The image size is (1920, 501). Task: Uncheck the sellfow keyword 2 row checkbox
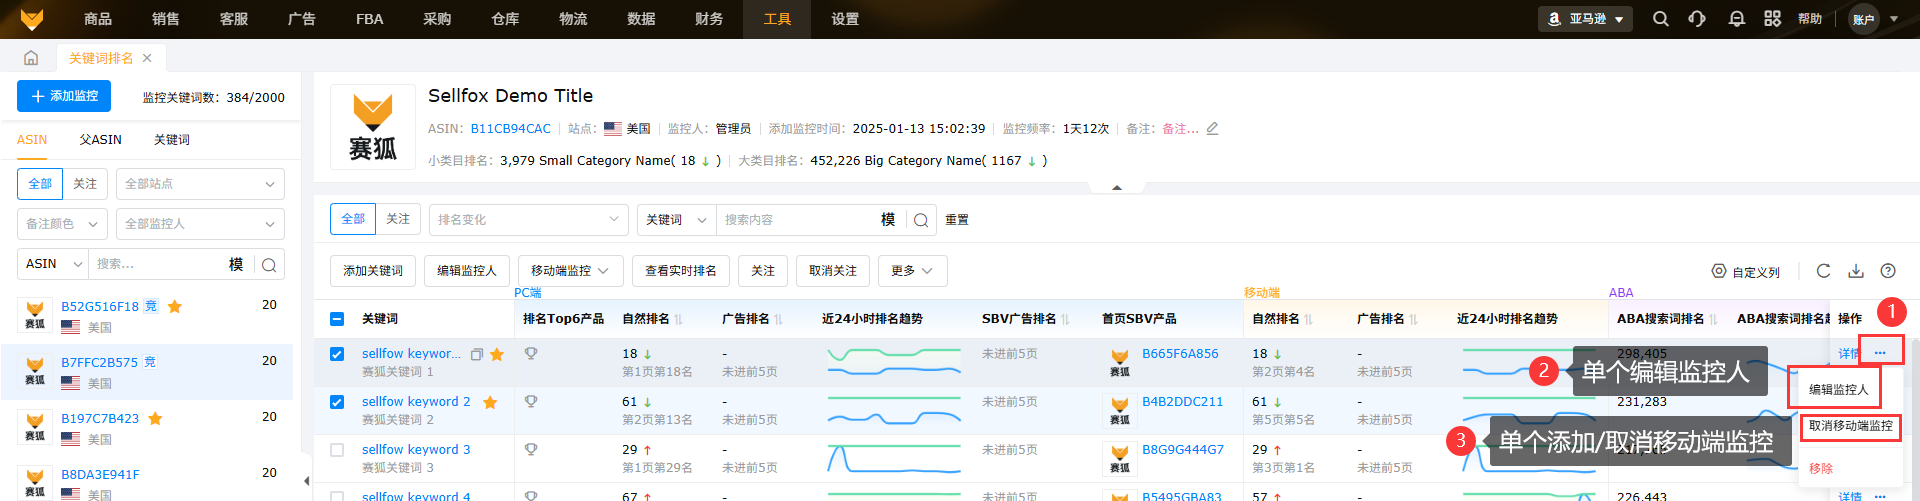pos(337,402)
